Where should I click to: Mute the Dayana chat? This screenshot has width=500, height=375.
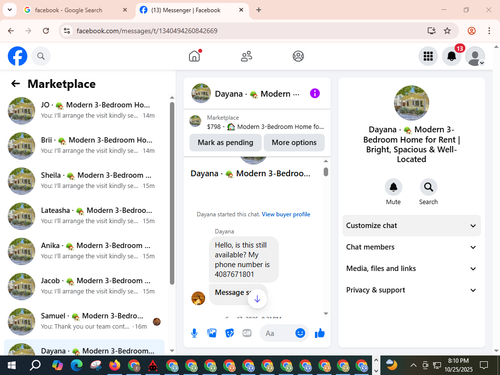(x=393, y=187)
